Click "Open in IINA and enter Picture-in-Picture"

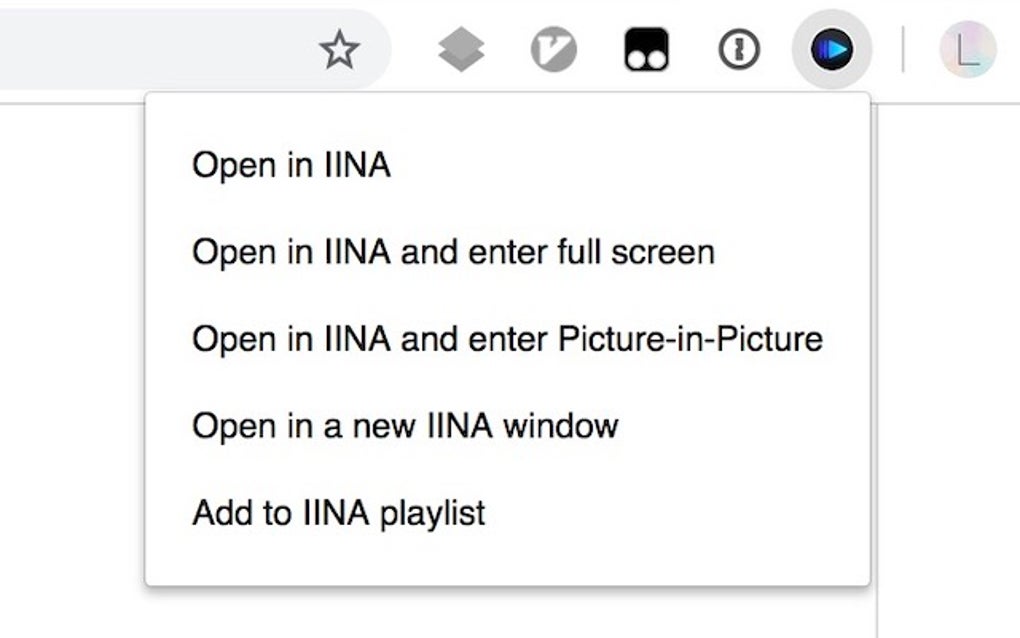(506, 338)
